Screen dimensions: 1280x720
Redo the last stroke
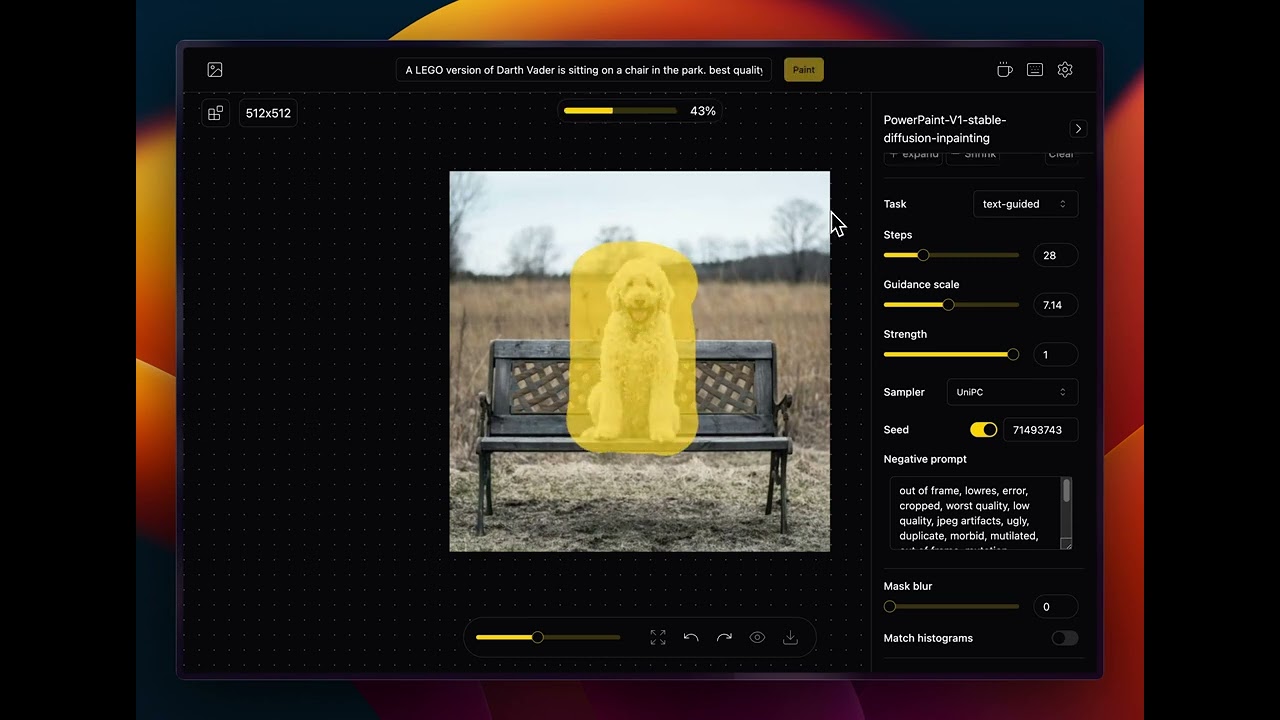tap(724, 637)
